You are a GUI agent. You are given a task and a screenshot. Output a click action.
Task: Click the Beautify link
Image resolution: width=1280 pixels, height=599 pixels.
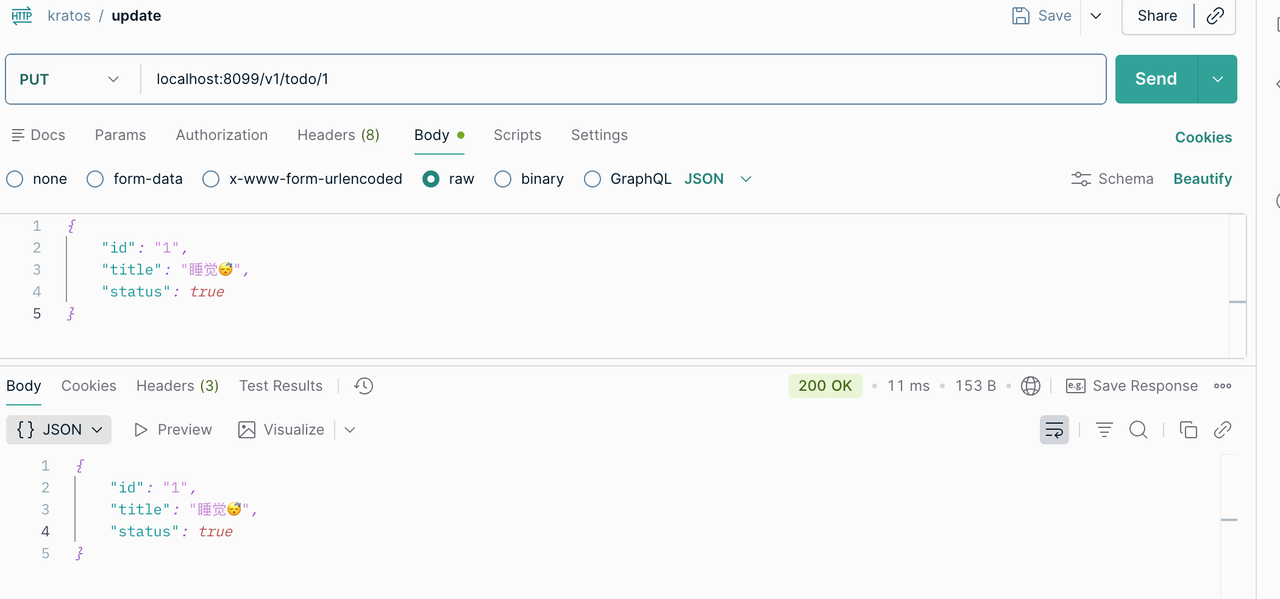click(1202, 179)
